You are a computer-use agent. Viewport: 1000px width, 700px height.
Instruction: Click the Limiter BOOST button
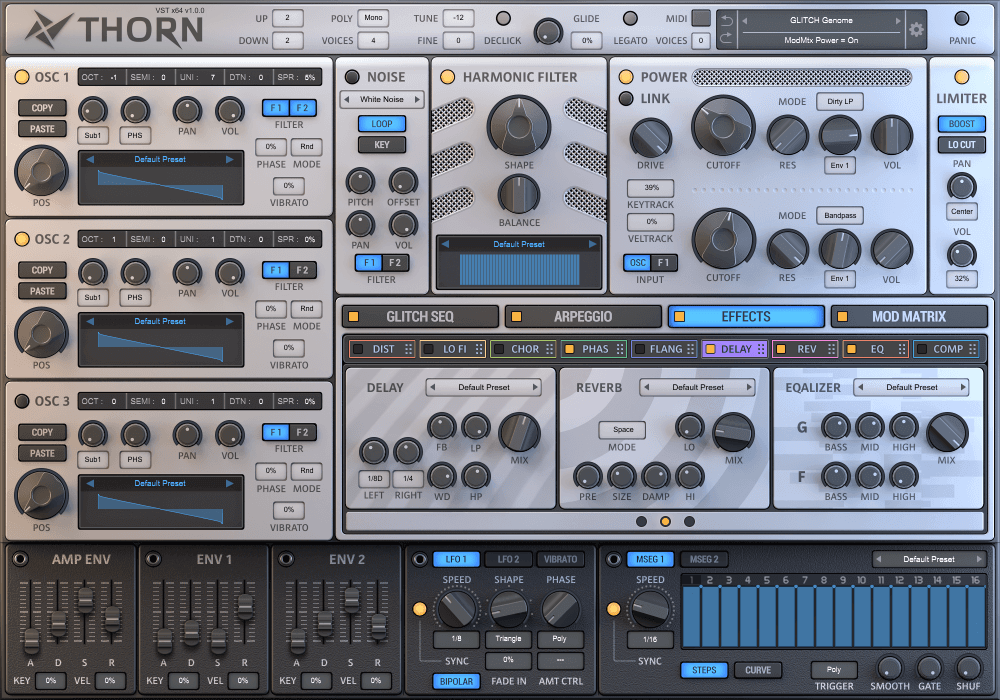pyautogui.click(x=962, y=124)
